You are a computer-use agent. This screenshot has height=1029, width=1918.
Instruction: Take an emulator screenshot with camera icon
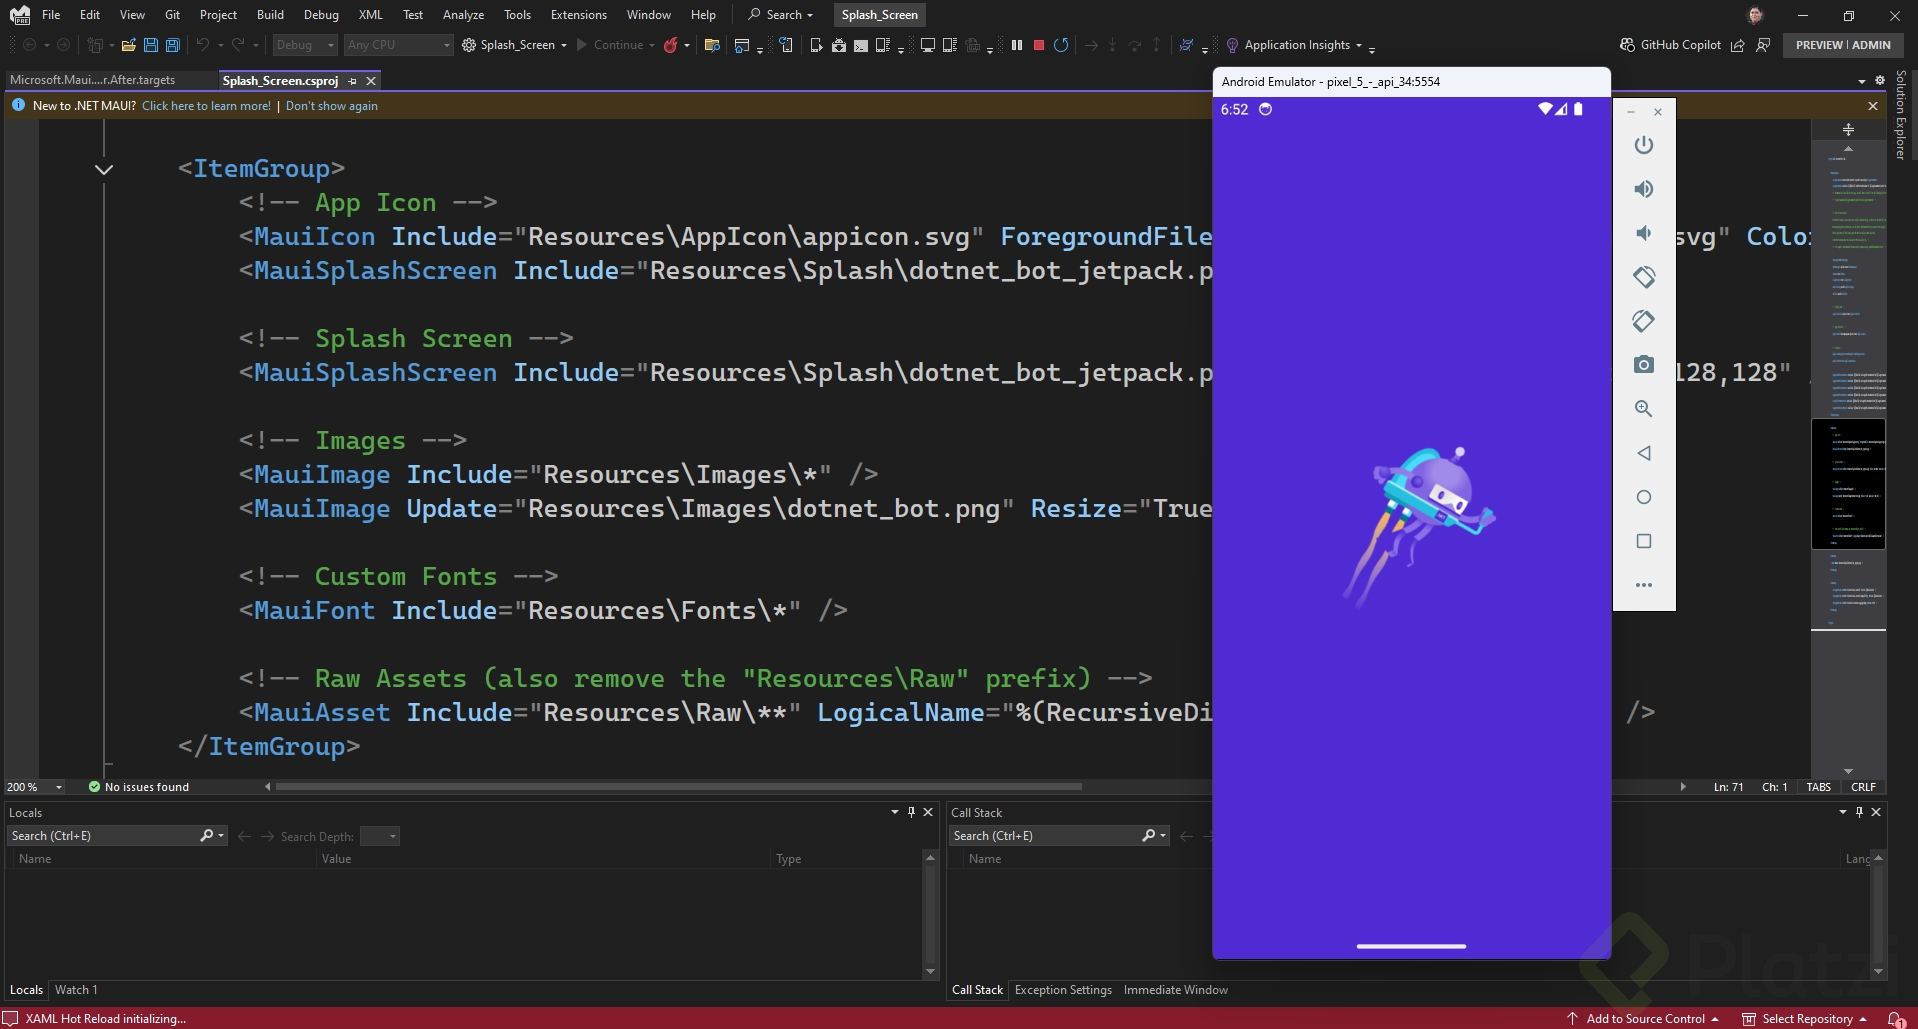point(1643,365)
